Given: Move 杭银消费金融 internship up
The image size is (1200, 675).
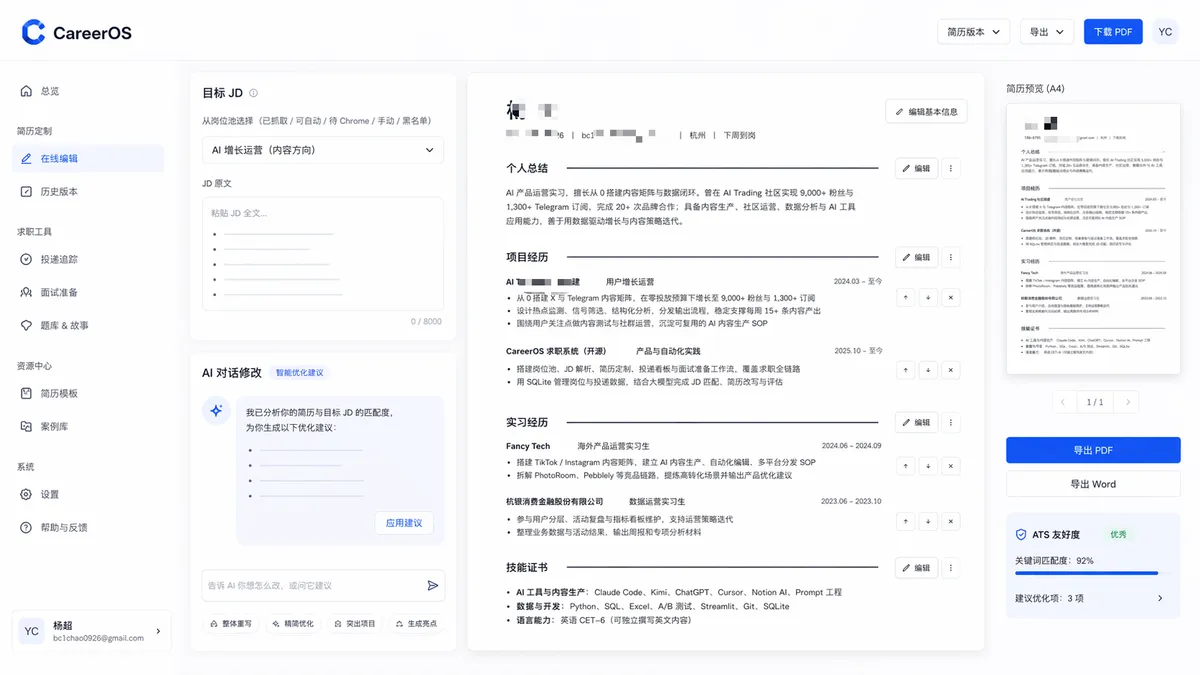Looking at the screenshot, I should click(x=905, y=521).
